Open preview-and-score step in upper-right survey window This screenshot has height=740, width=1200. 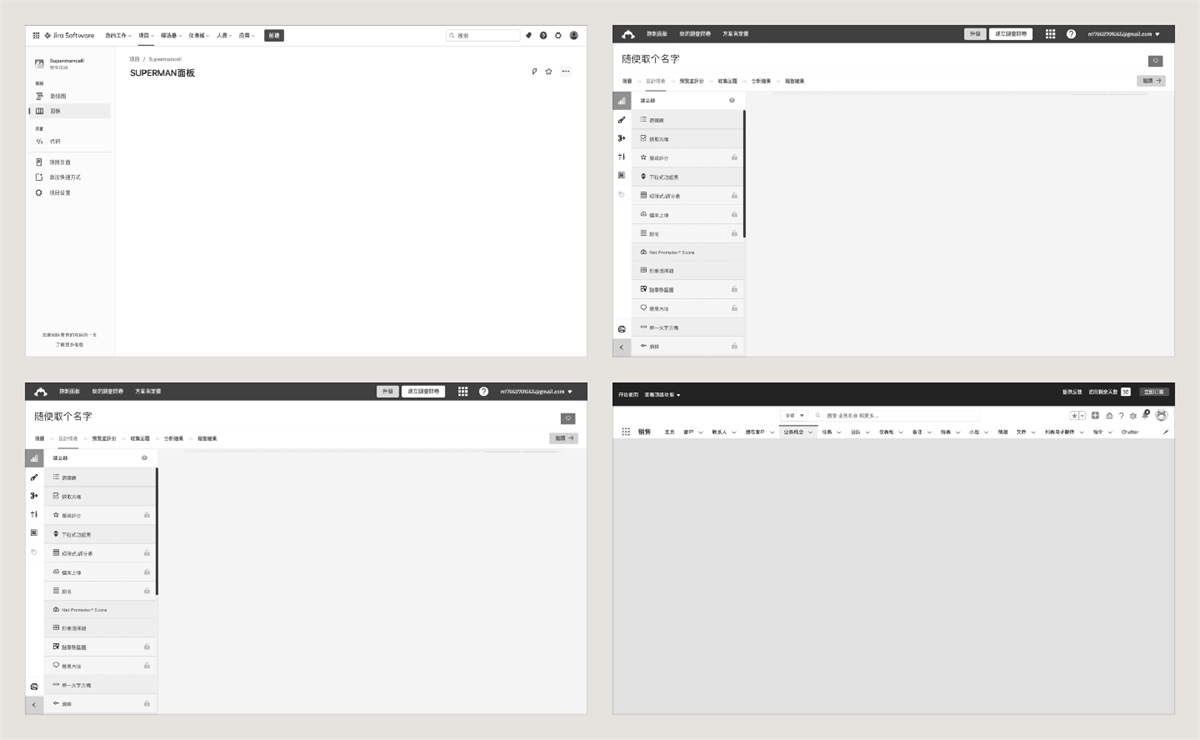pos(692,80)
